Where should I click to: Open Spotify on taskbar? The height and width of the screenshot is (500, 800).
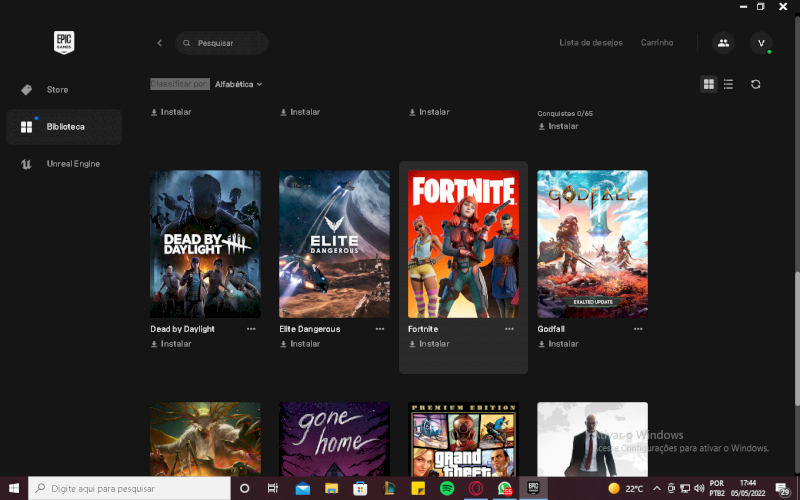click(x=447, y=488)
